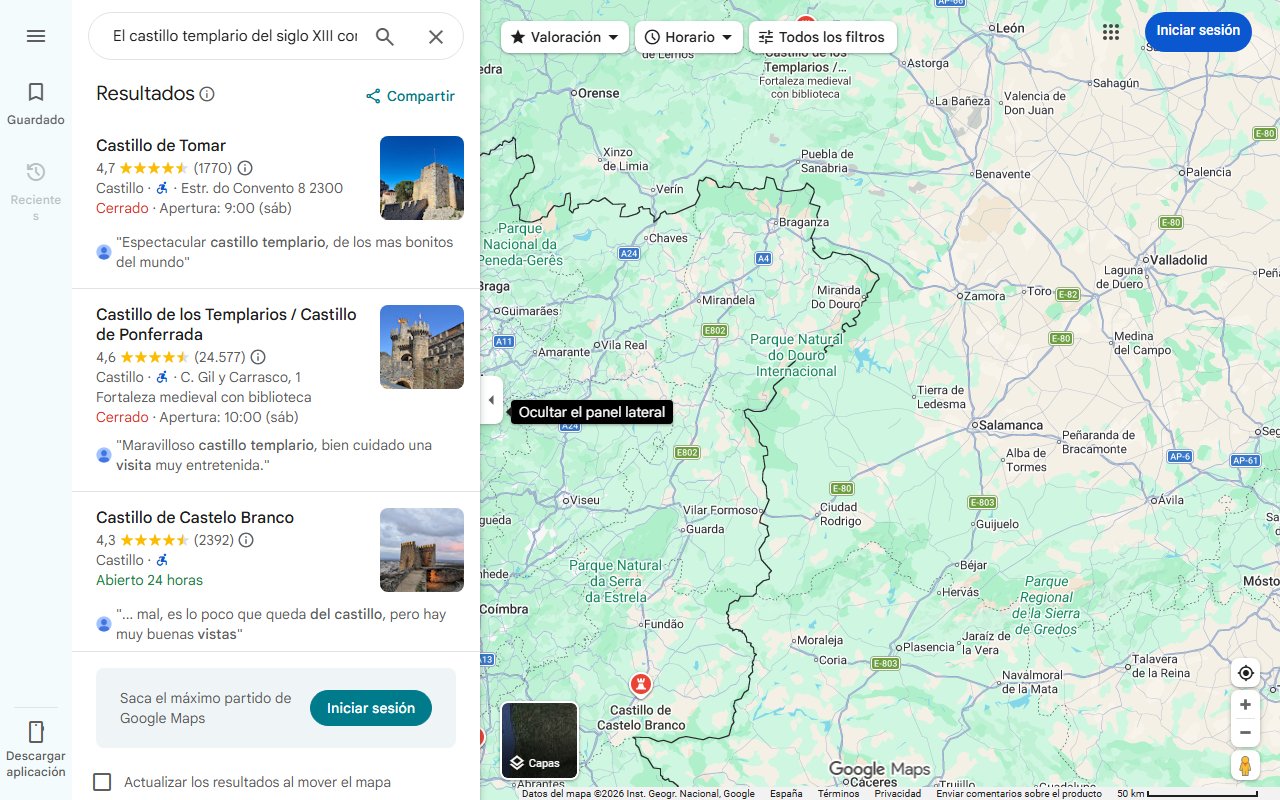Viewport: 1280px width, 800px height.
Task: Click the "Espectacular castillo templario" review snippet
Action: [x=285, y=252]
